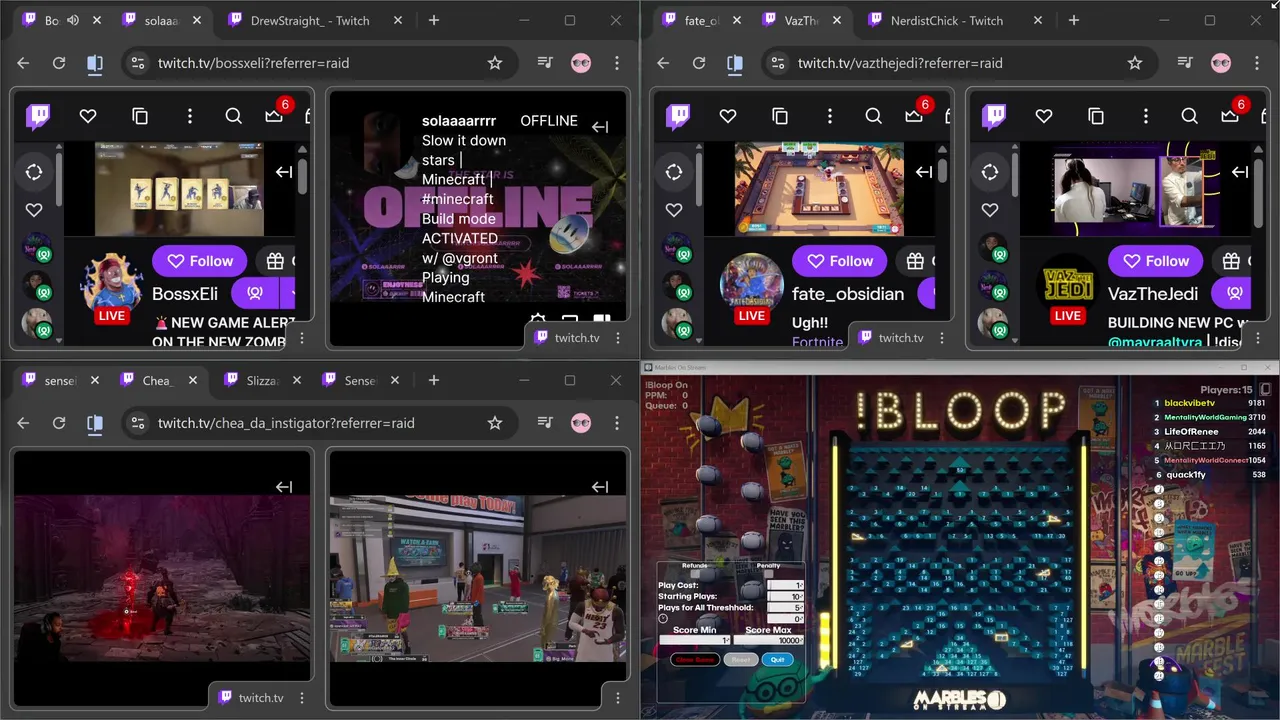Image resolution: width=1280 pixels, height=720 pixels.
Task: Click gift icon beside VazTheJedi Follow button
Action: click(1232, 261)
